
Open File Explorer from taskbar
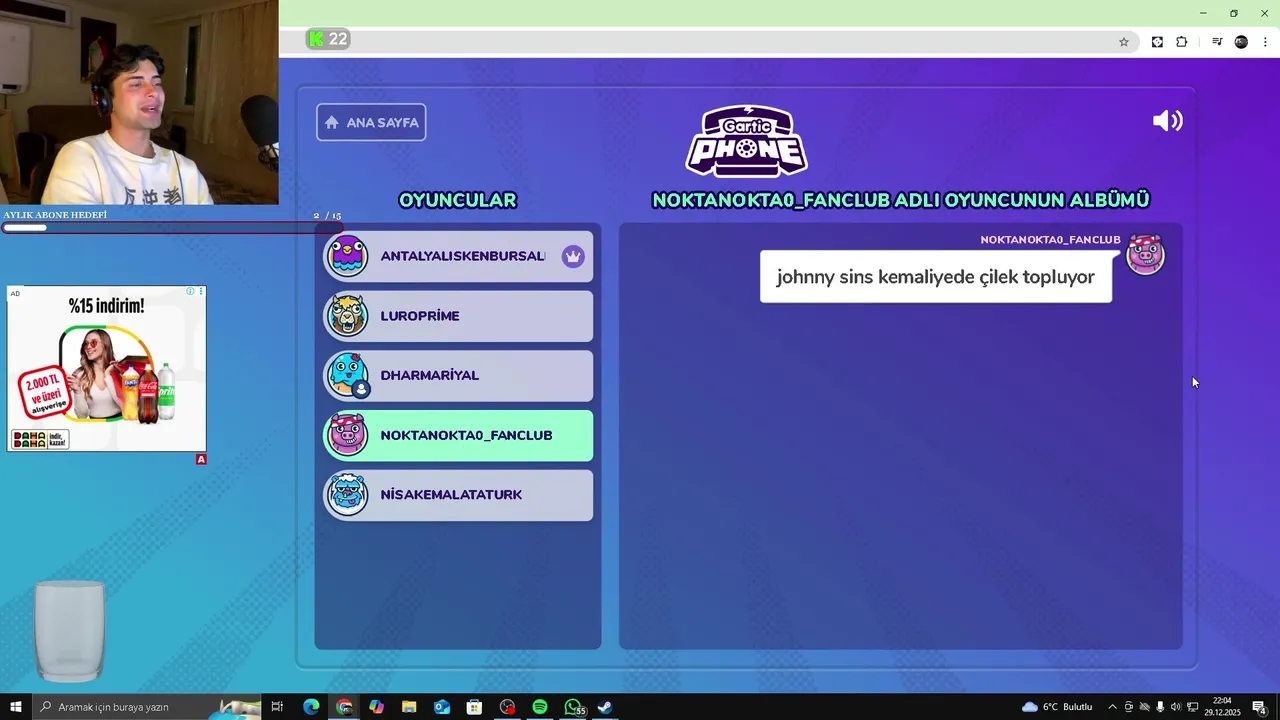click(x=409, y=707)
